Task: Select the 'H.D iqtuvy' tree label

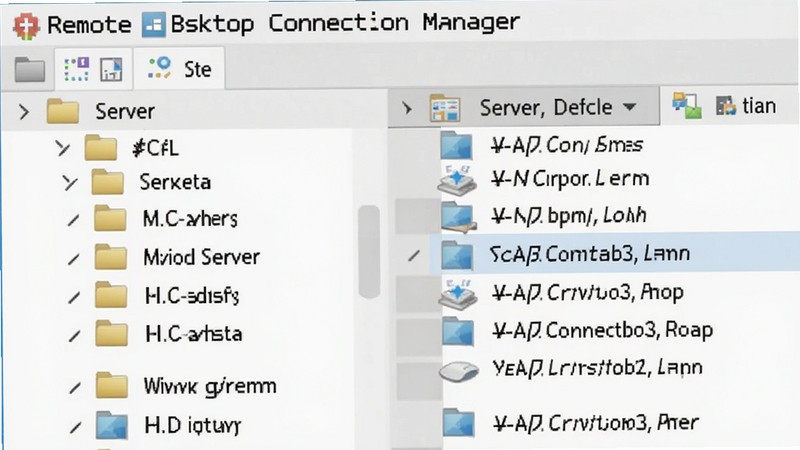Action: tap(193, 426)
